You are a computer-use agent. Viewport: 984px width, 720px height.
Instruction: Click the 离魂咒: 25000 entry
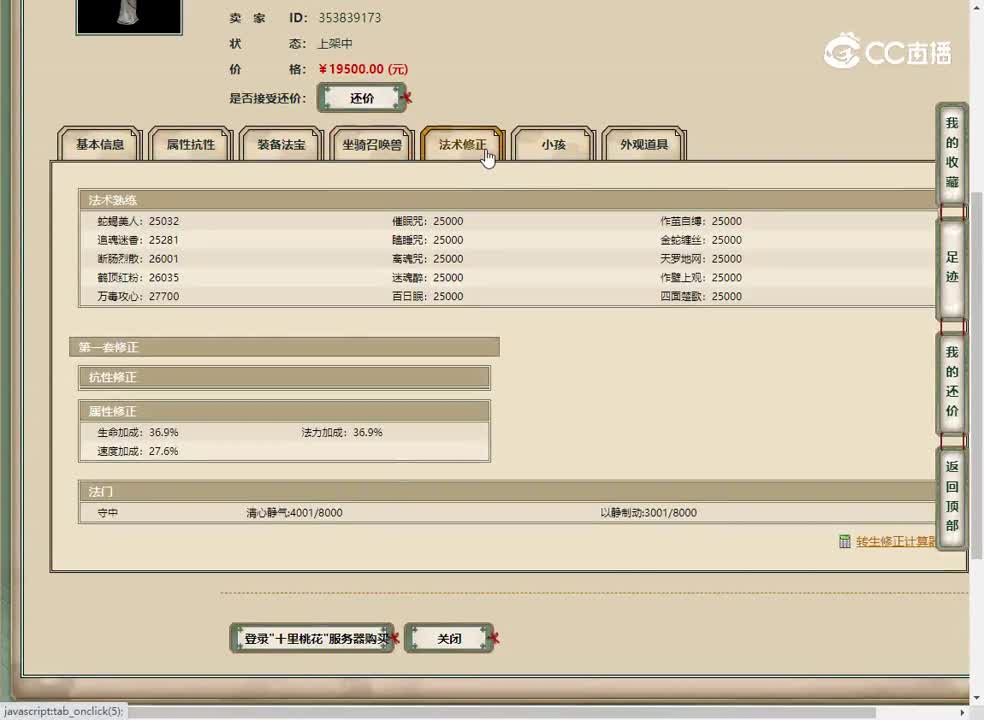427,259
